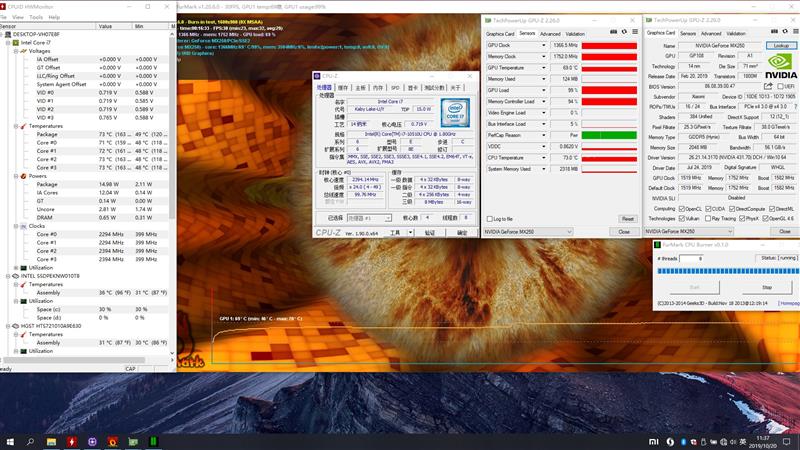
Task: Click Close in the GPU-Z Sensors window
Action: pos(624,232)
